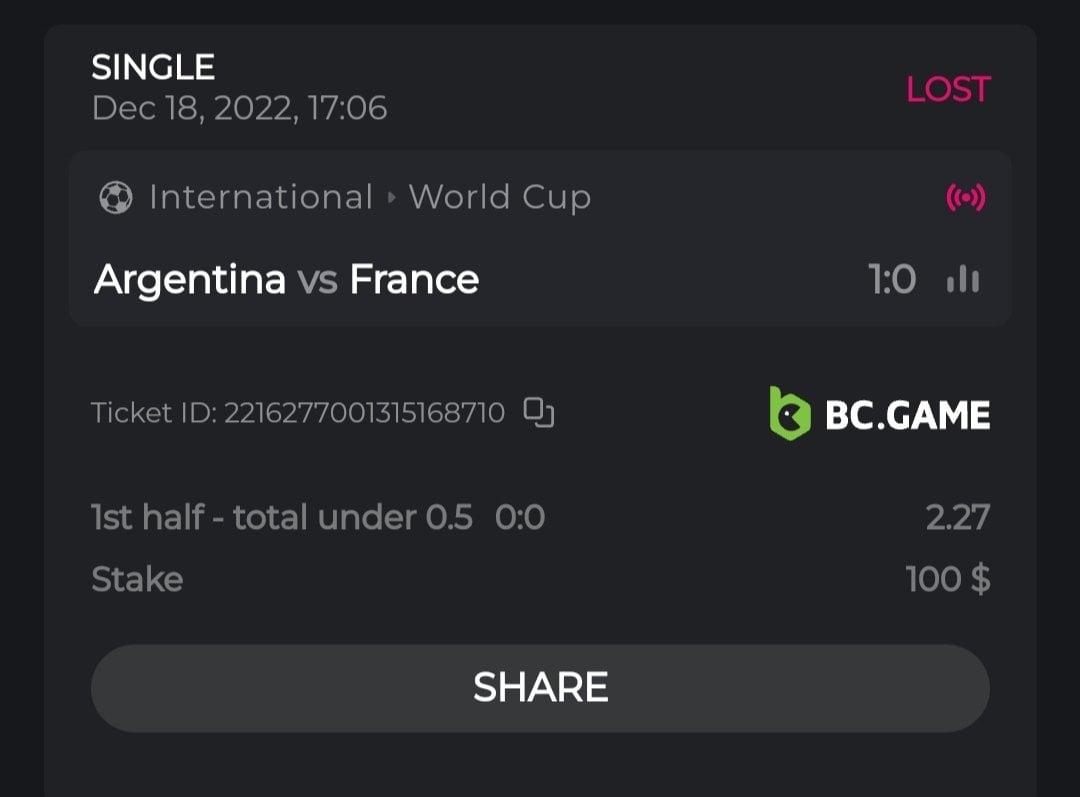Viewport: 1080px width, 797px height.
Task: Open the World Cup tournament link
Action: click(499, 198)
